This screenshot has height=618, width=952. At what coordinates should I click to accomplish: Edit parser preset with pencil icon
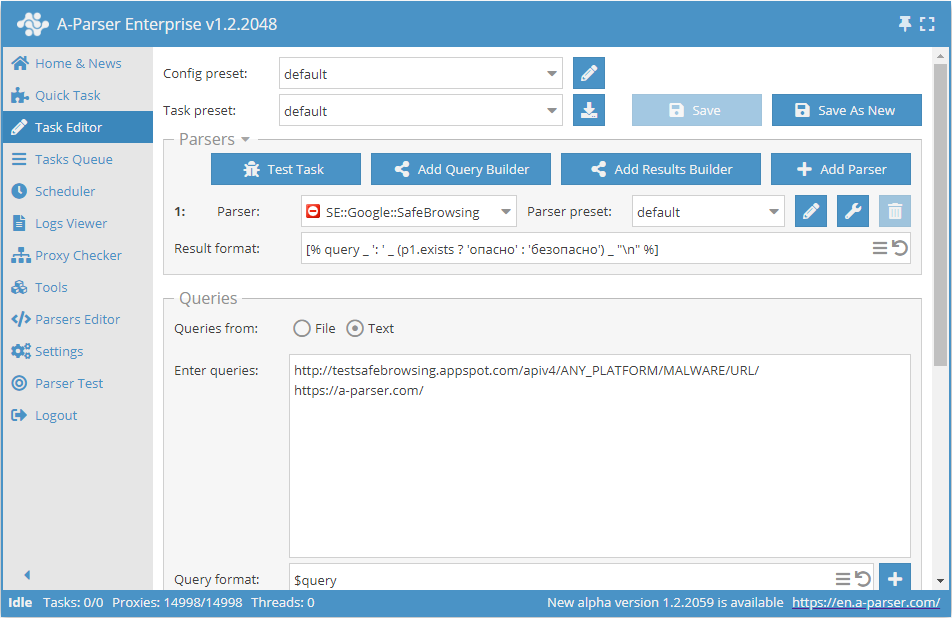click(x=811, y=211)
